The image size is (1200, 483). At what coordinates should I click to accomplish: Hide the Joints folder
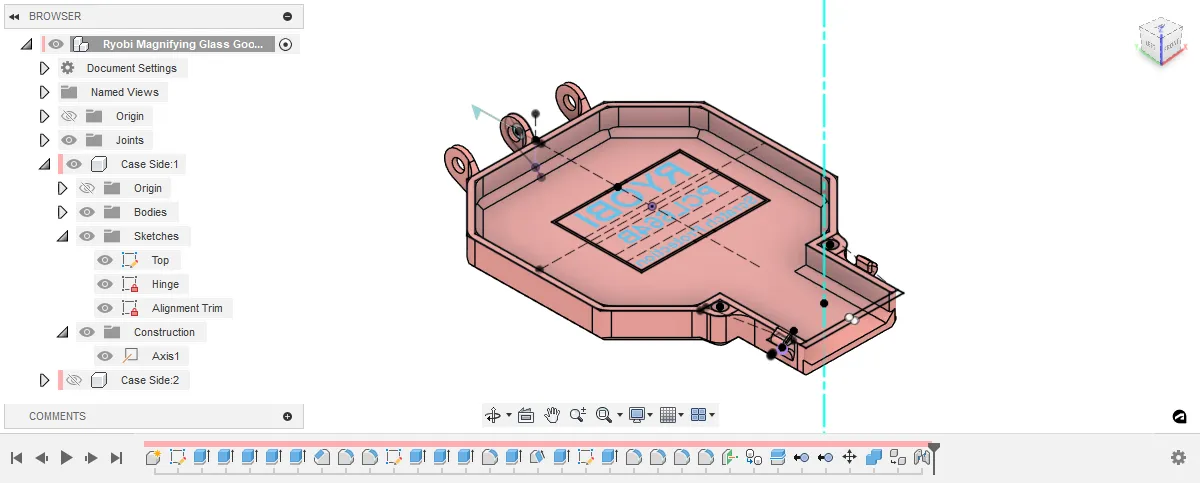tap(68, 140)
